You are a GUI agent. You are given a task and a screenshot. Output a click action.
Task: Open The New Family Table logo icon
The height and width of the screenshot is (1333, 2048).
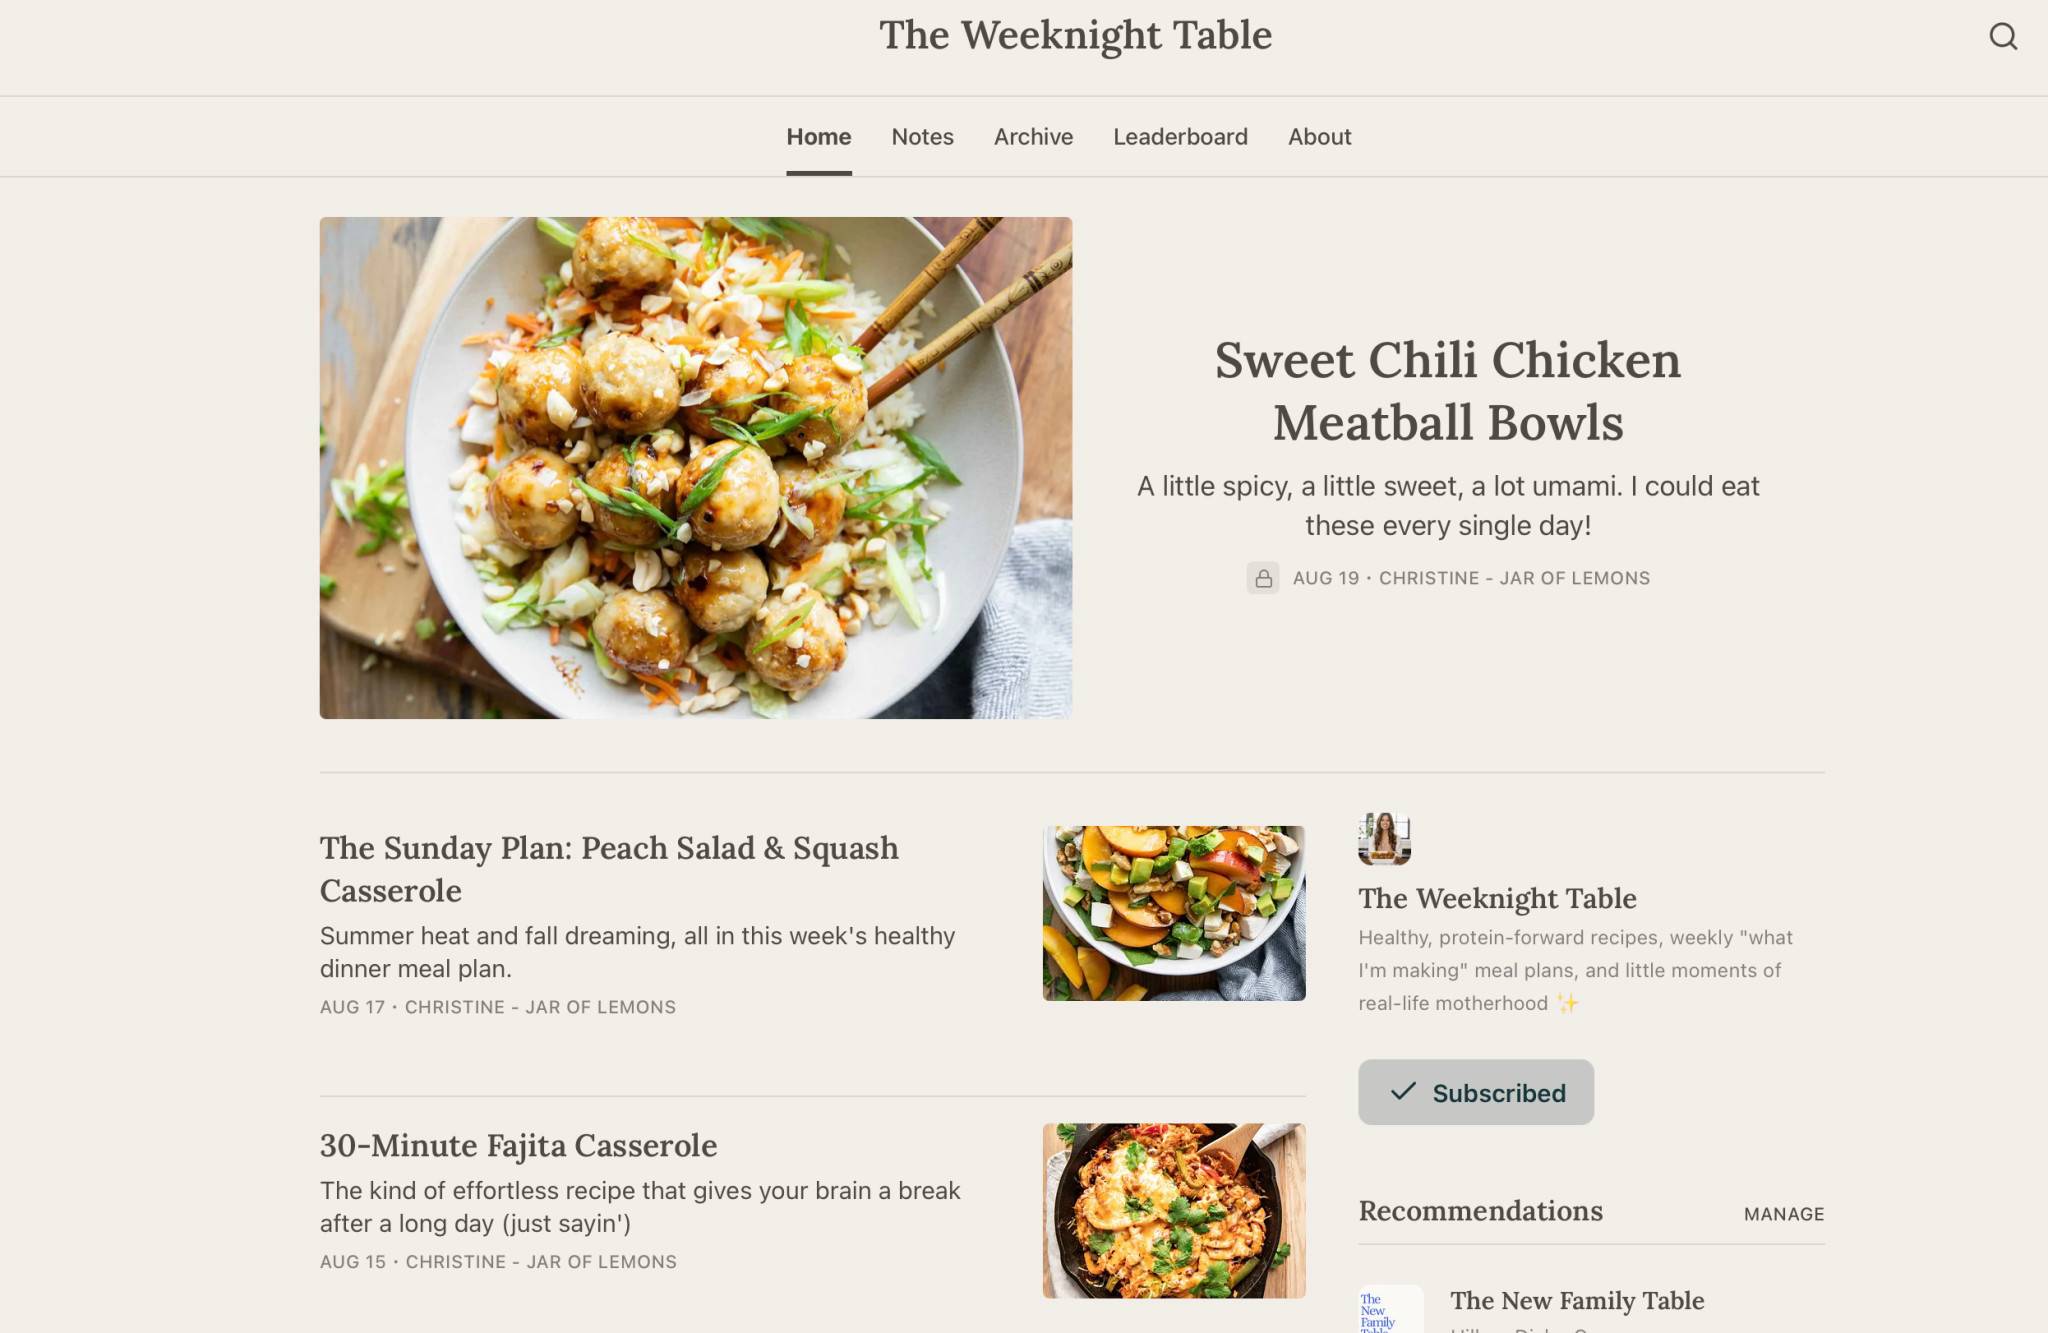pyautogui.click(x=1390, y=1309)
